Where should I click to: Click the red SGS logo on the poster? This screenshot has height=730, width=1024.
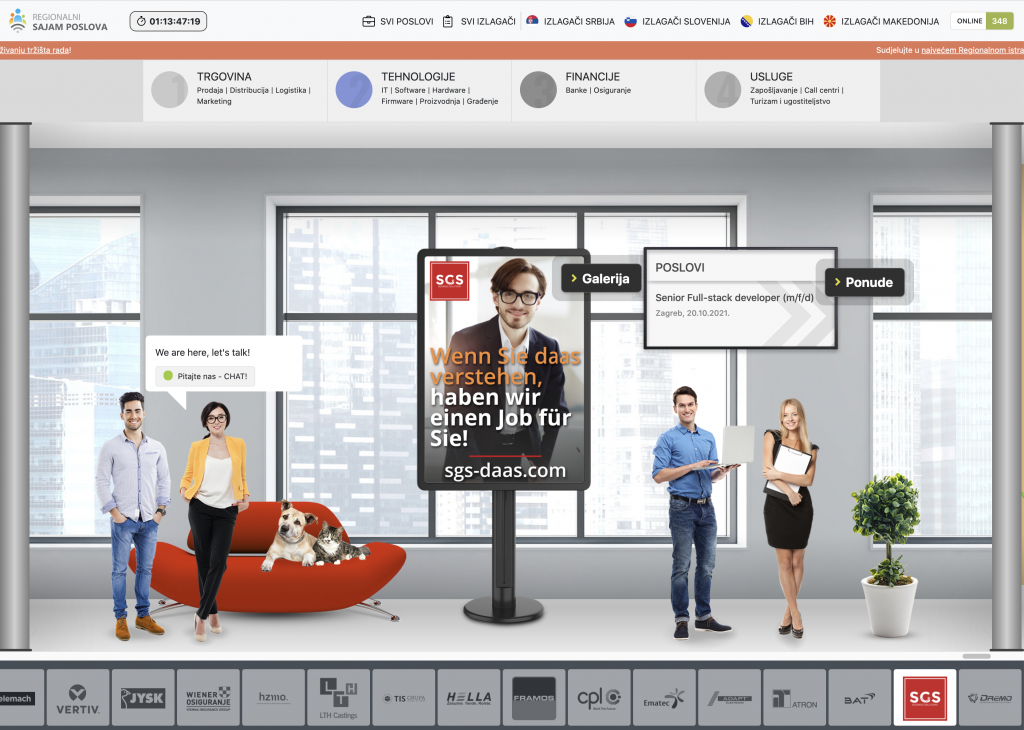(449, 280)
